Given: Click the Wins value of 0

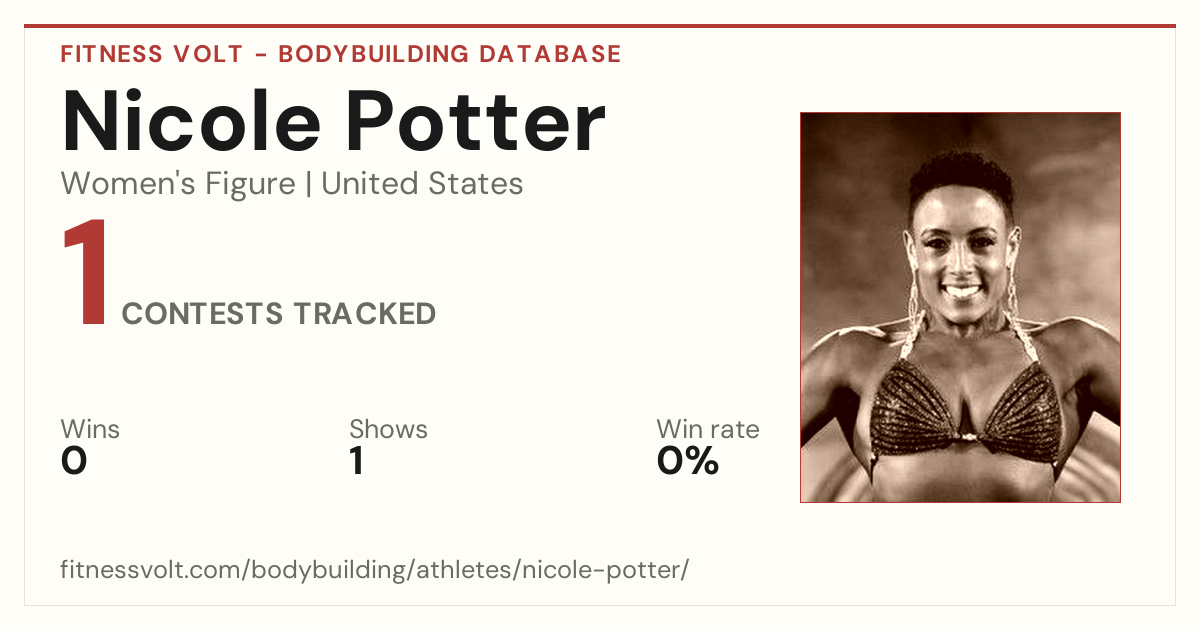Looking at the screenshot, I should point(74,462).
